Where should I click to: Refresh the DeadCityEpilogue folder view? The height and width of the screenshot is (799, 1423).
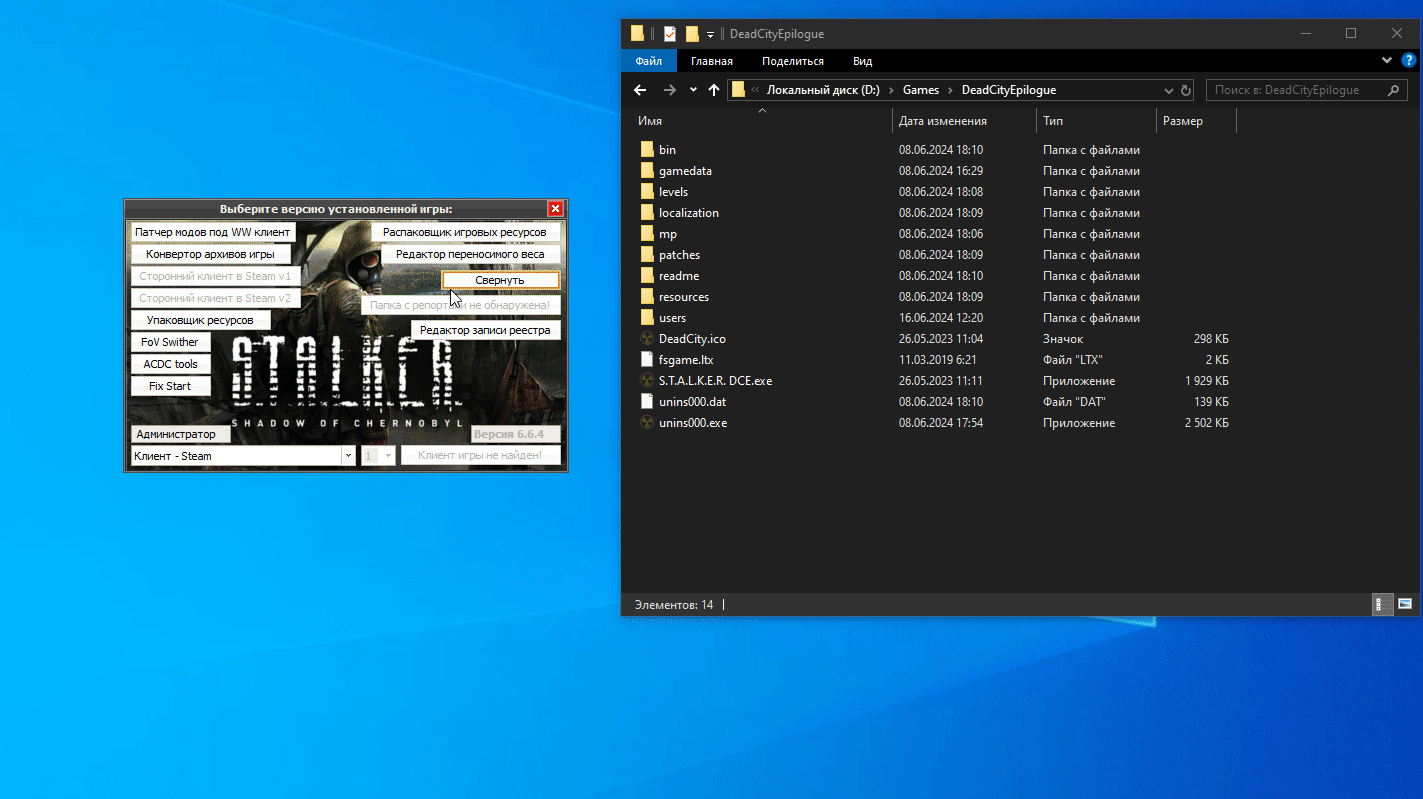click(x=1186, y=90)
